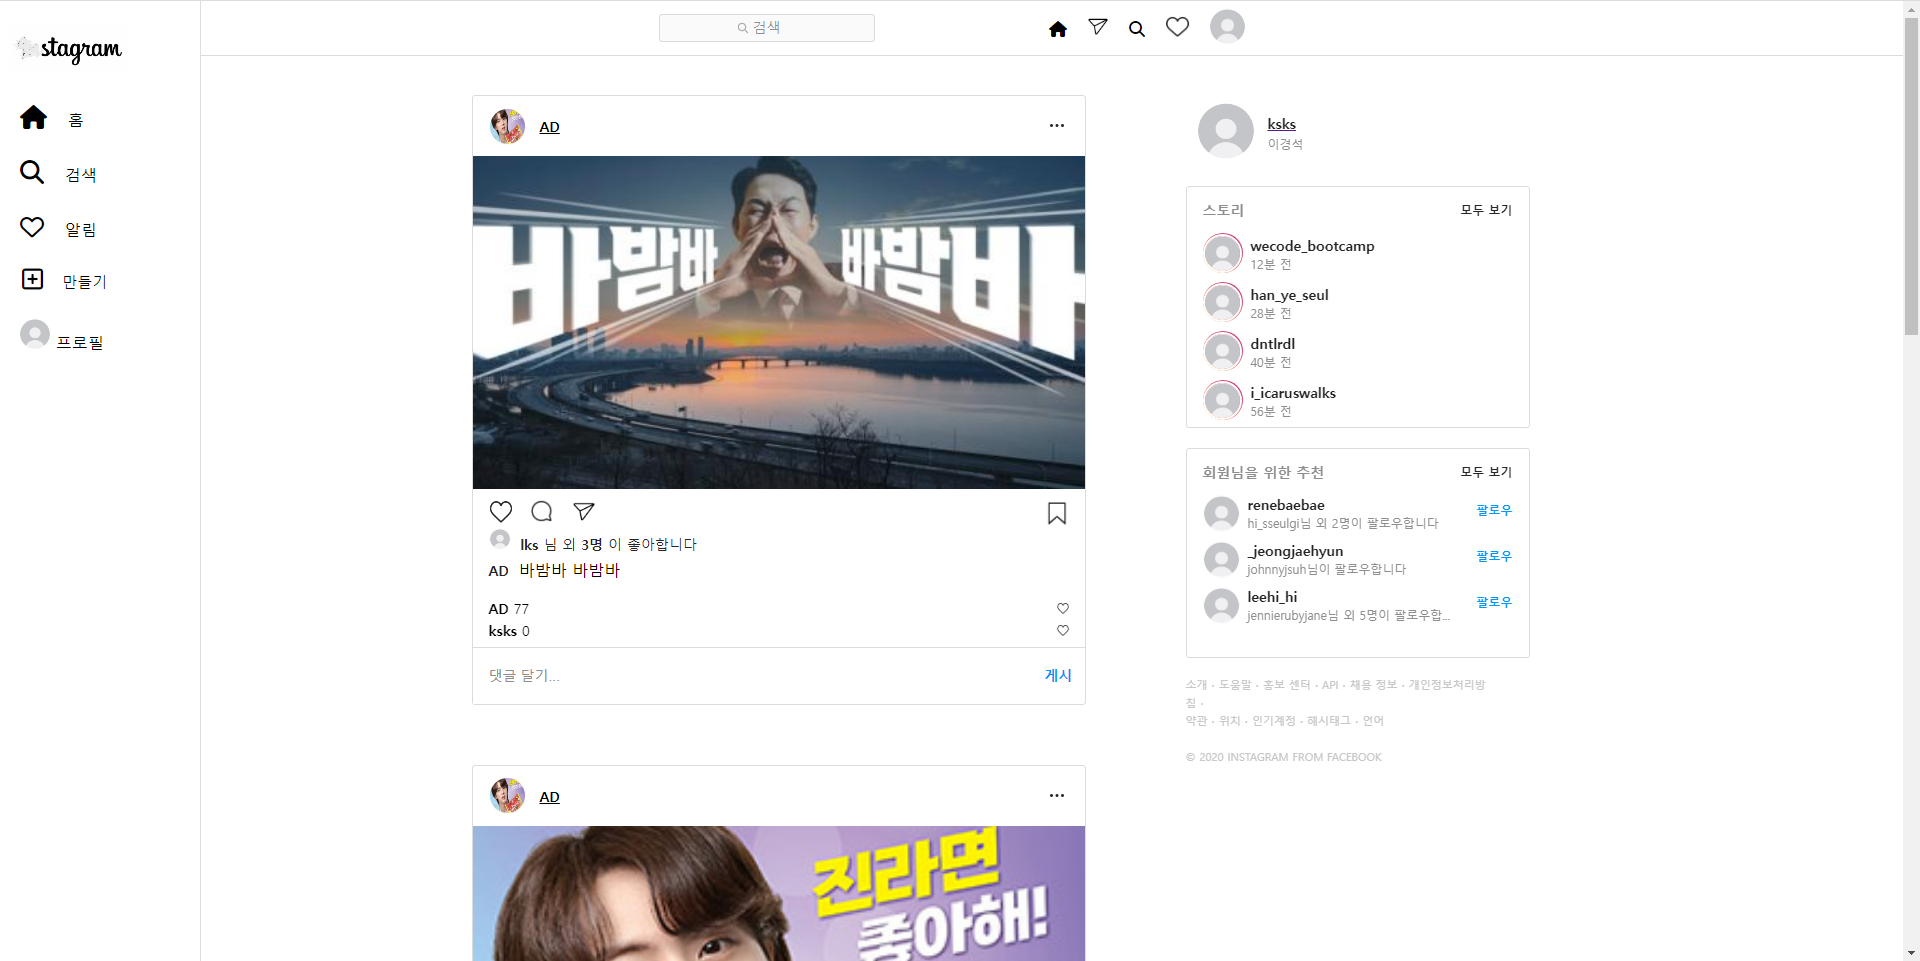
Task: Open direct messages from the top bar
Action: (1097, 27)
